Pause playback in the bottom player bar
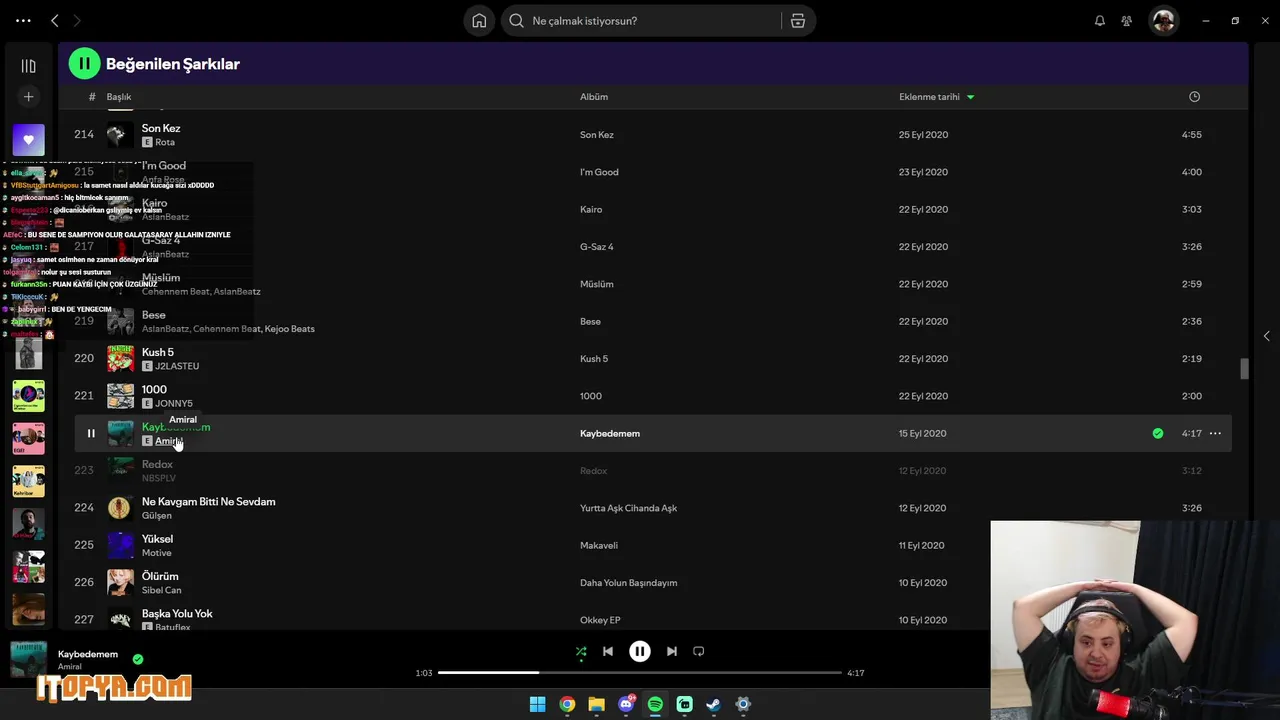Viewport: 1280px width, 720px height. point(640,651)
